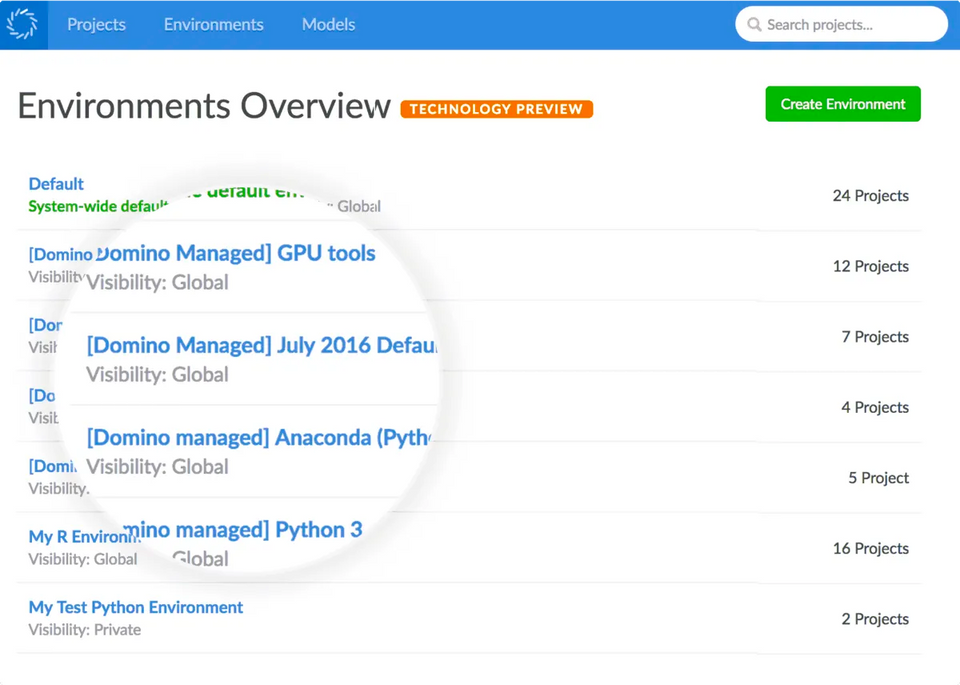Switch to the Environments navigation tab
This screenshot has height=685, width=960.
(x=213, y=24)
